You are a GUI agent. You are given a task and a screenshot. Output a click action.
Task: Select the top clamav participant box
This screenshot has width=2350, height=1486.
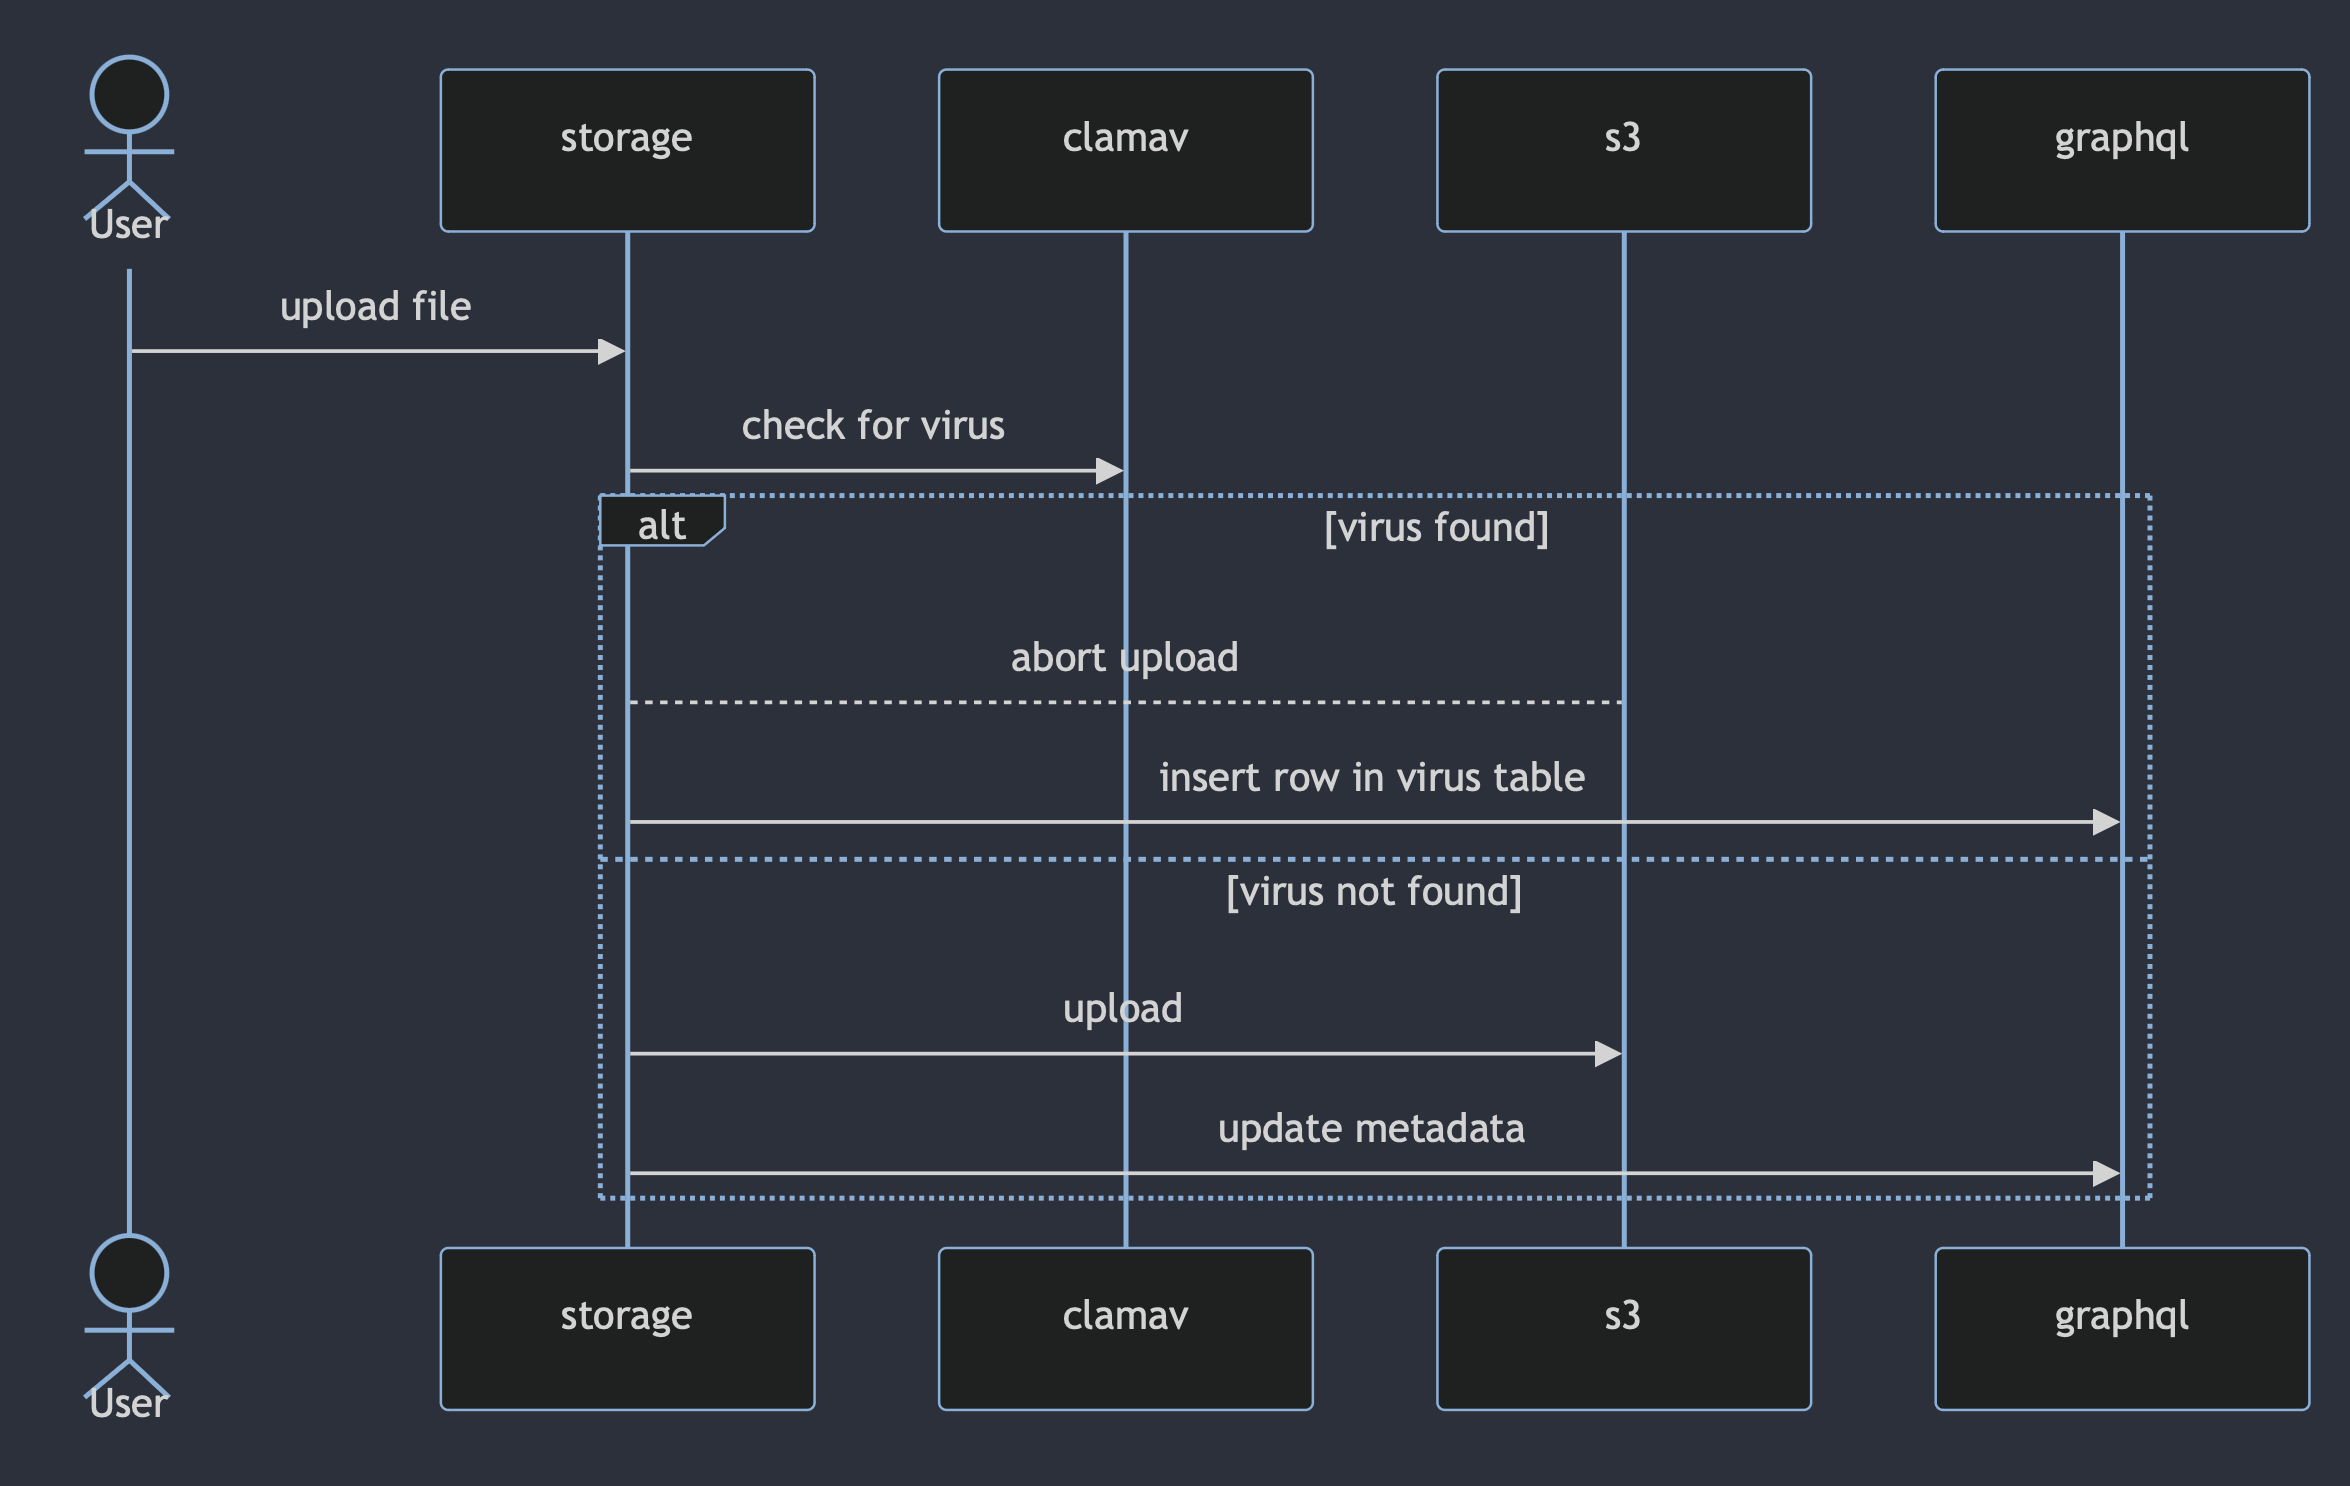[1125, 150]
